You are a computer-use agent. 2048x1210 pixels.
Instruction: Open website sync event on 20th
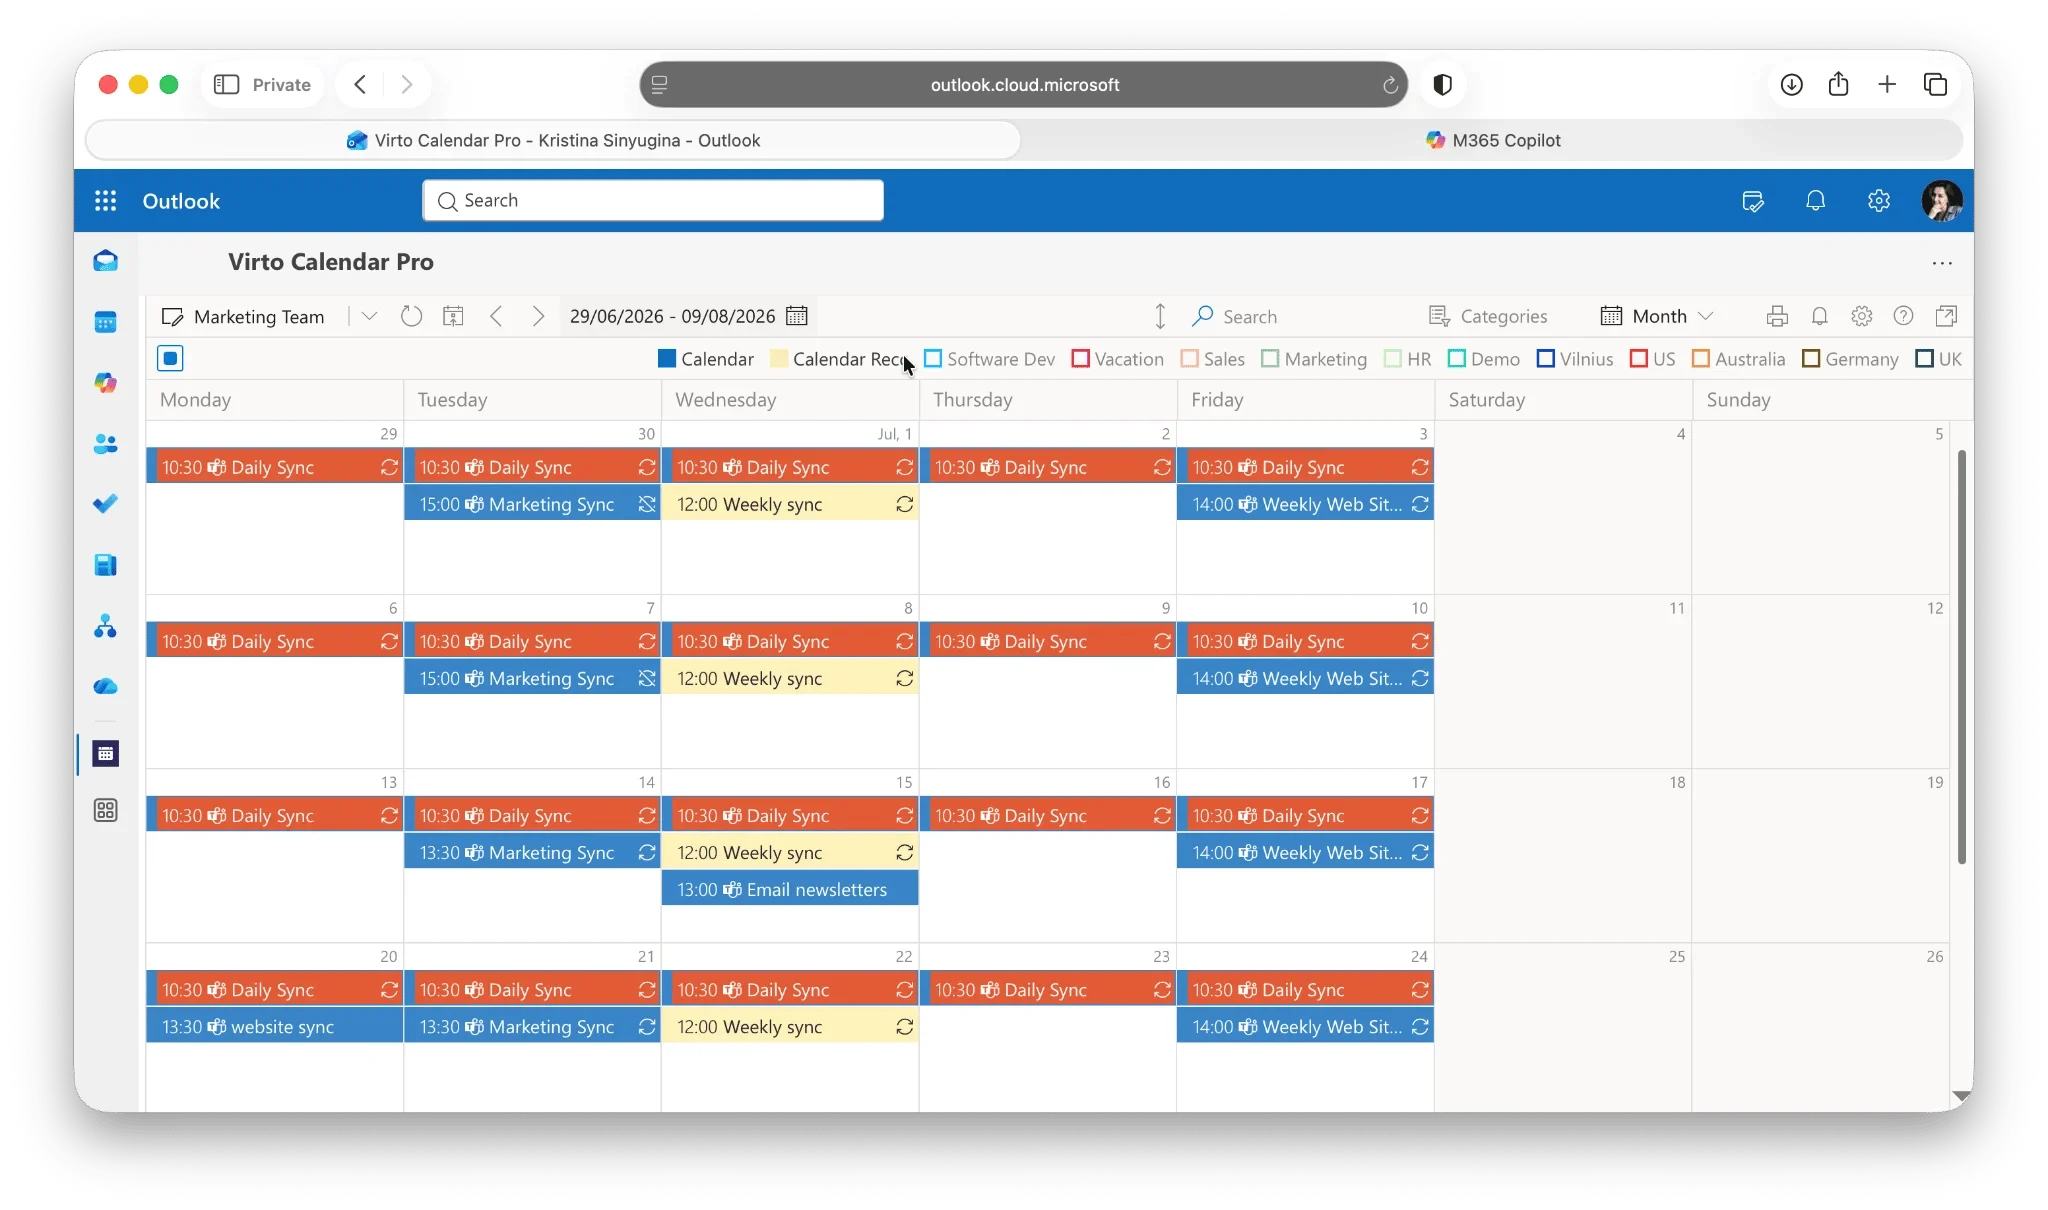coord(275,1026)
